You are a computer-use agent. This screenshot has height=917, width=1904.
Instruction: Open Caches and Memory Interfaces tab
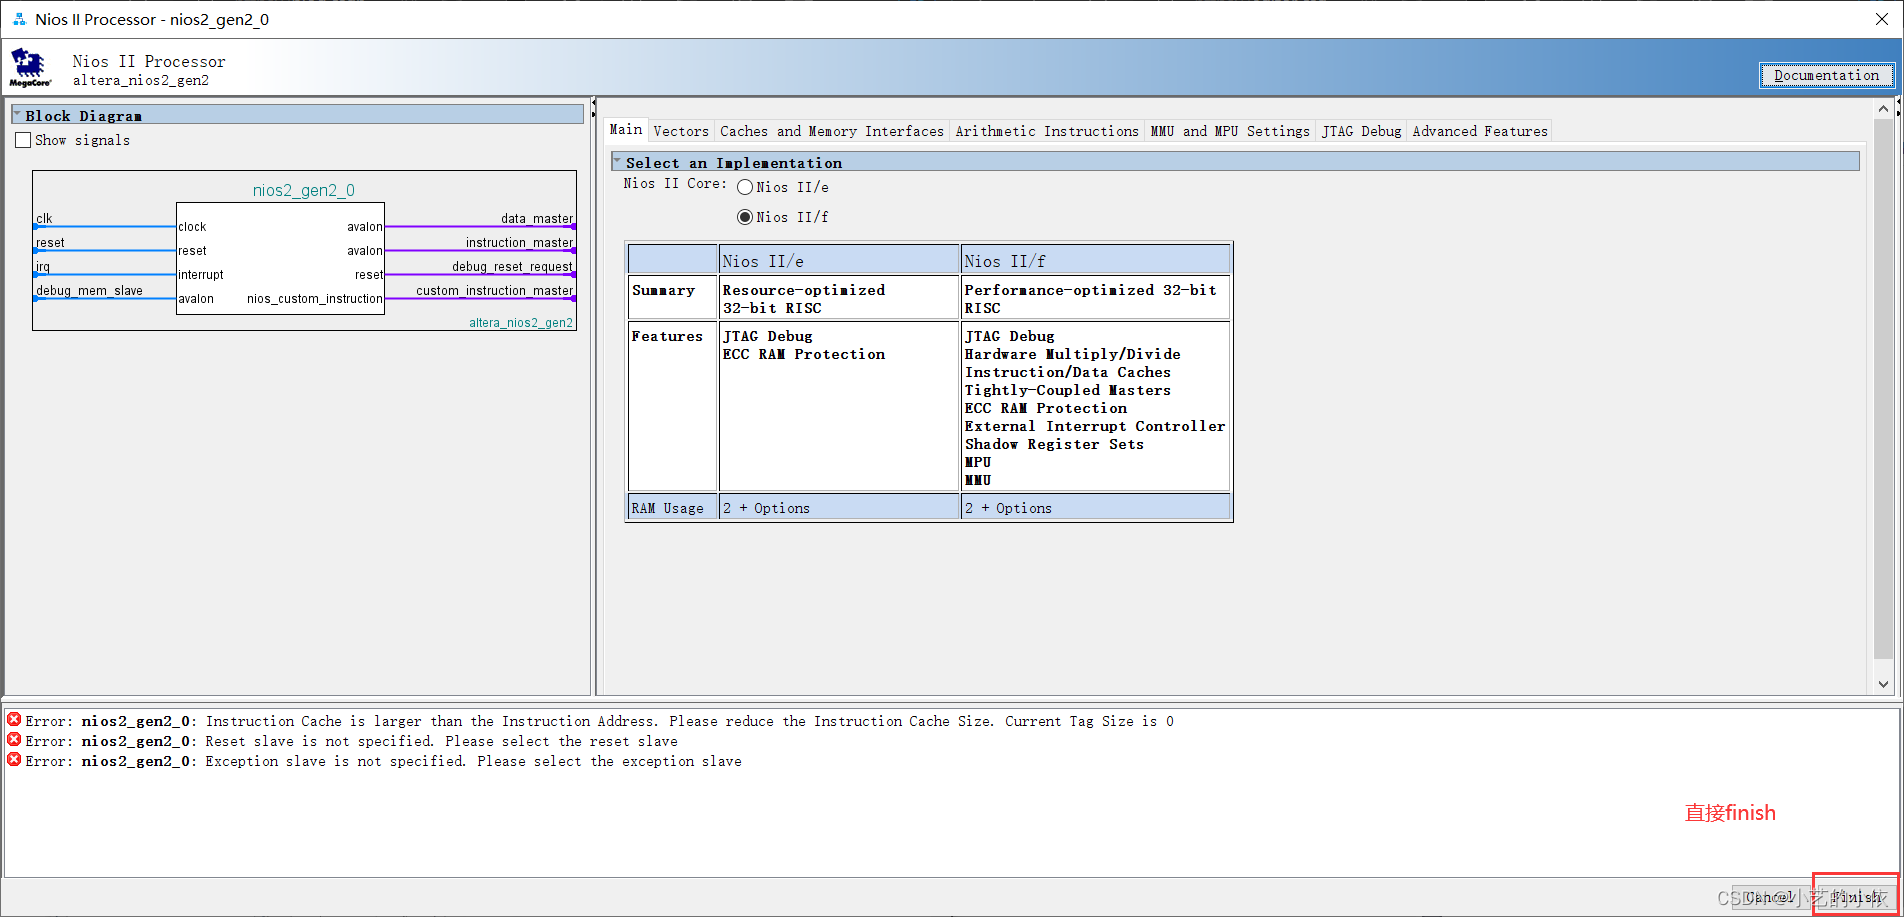(832, 131)
